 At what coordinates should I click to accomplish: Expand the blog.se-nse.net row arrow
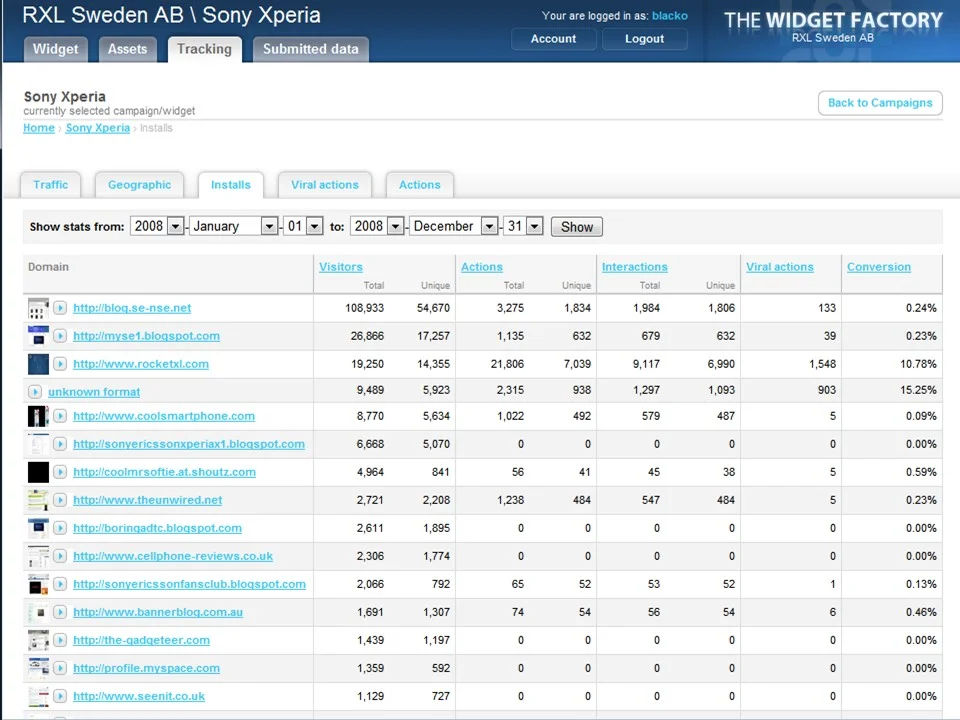point(59,308)
